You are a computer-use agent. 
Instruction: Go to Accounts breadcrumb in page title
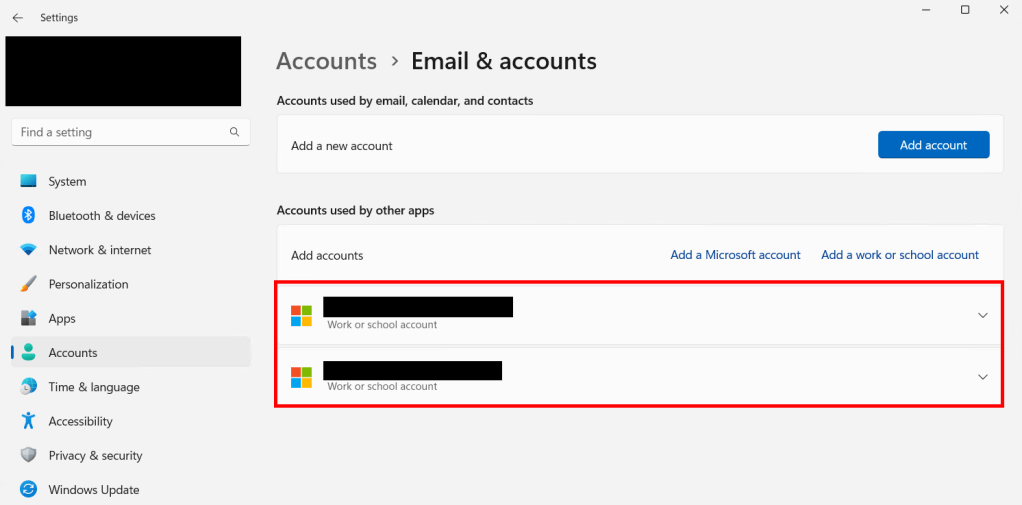[326, 61]
